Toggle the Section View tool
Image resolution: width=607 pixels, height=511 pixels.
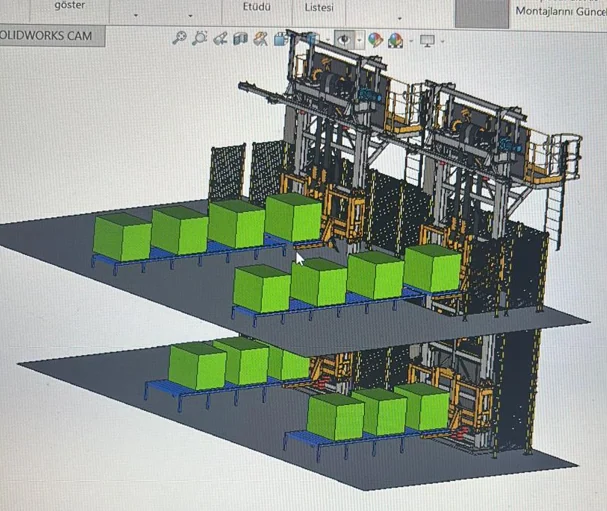coord(240,39)
